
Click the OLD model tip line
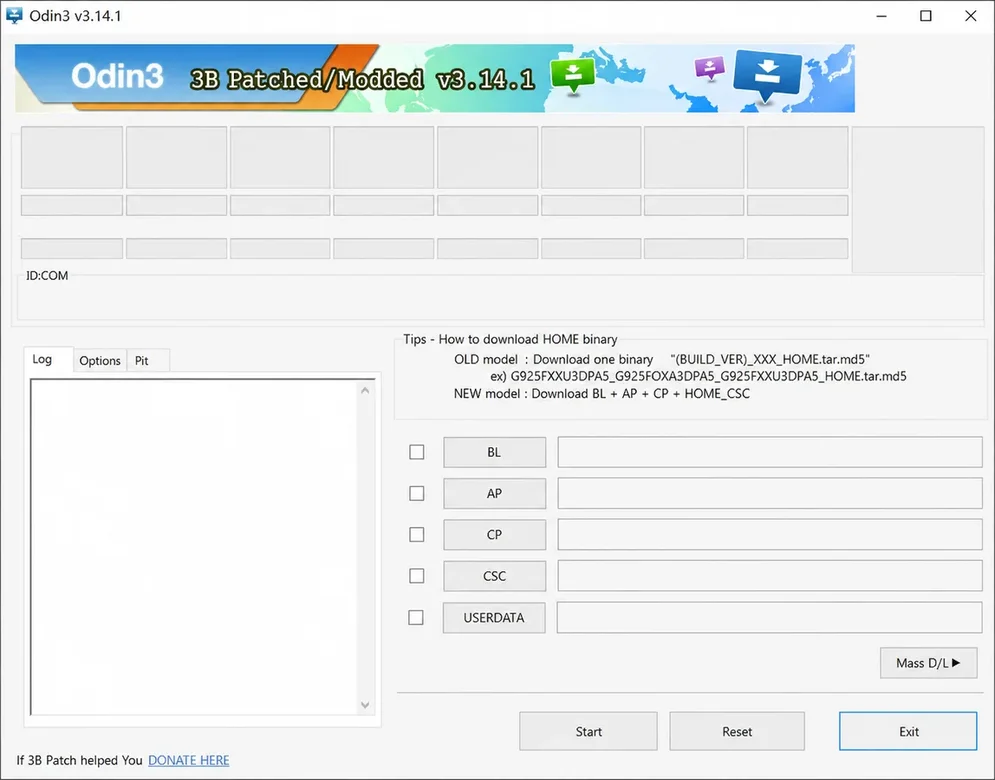click(662, 359)
